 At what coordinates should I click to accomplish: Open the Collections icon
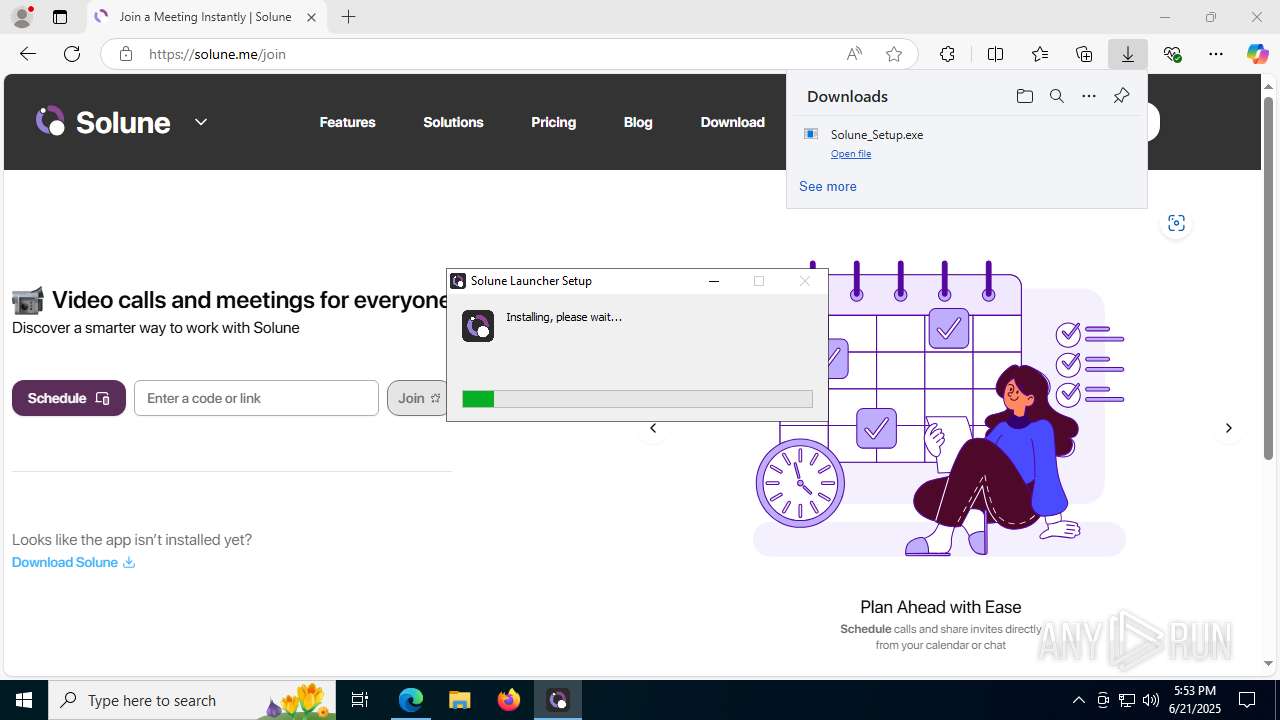coord(1084,54)
